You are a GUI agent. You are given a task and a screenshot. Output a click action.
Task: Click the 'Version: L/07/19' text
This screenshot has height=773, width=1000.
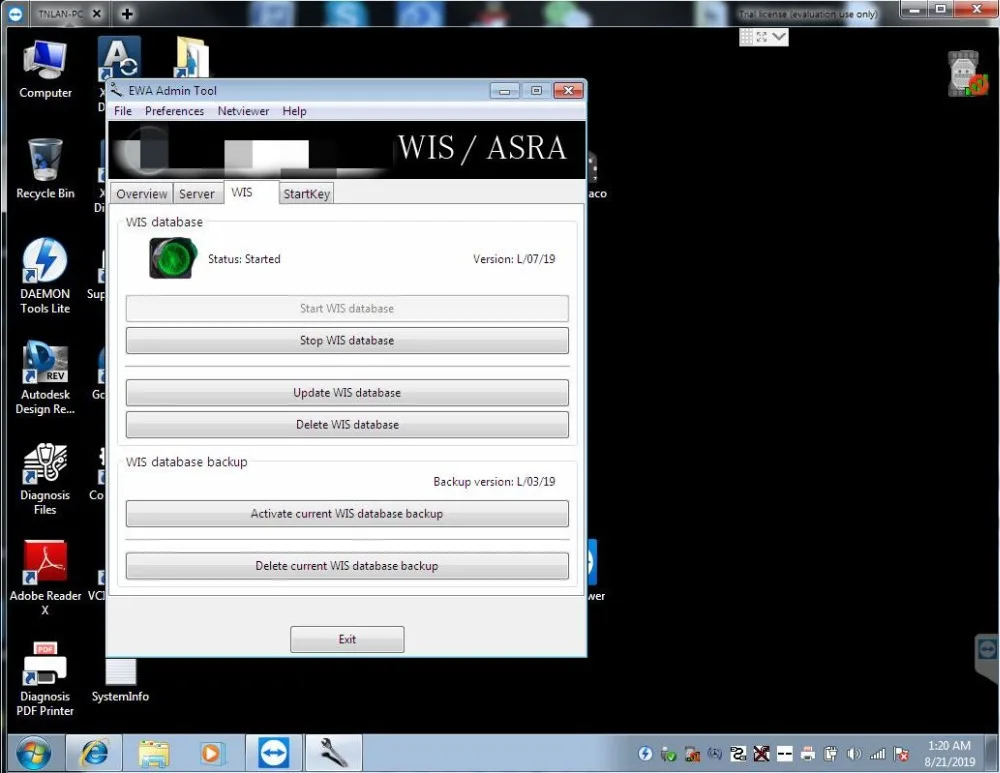pyautogui.click(x=514, y=259)
